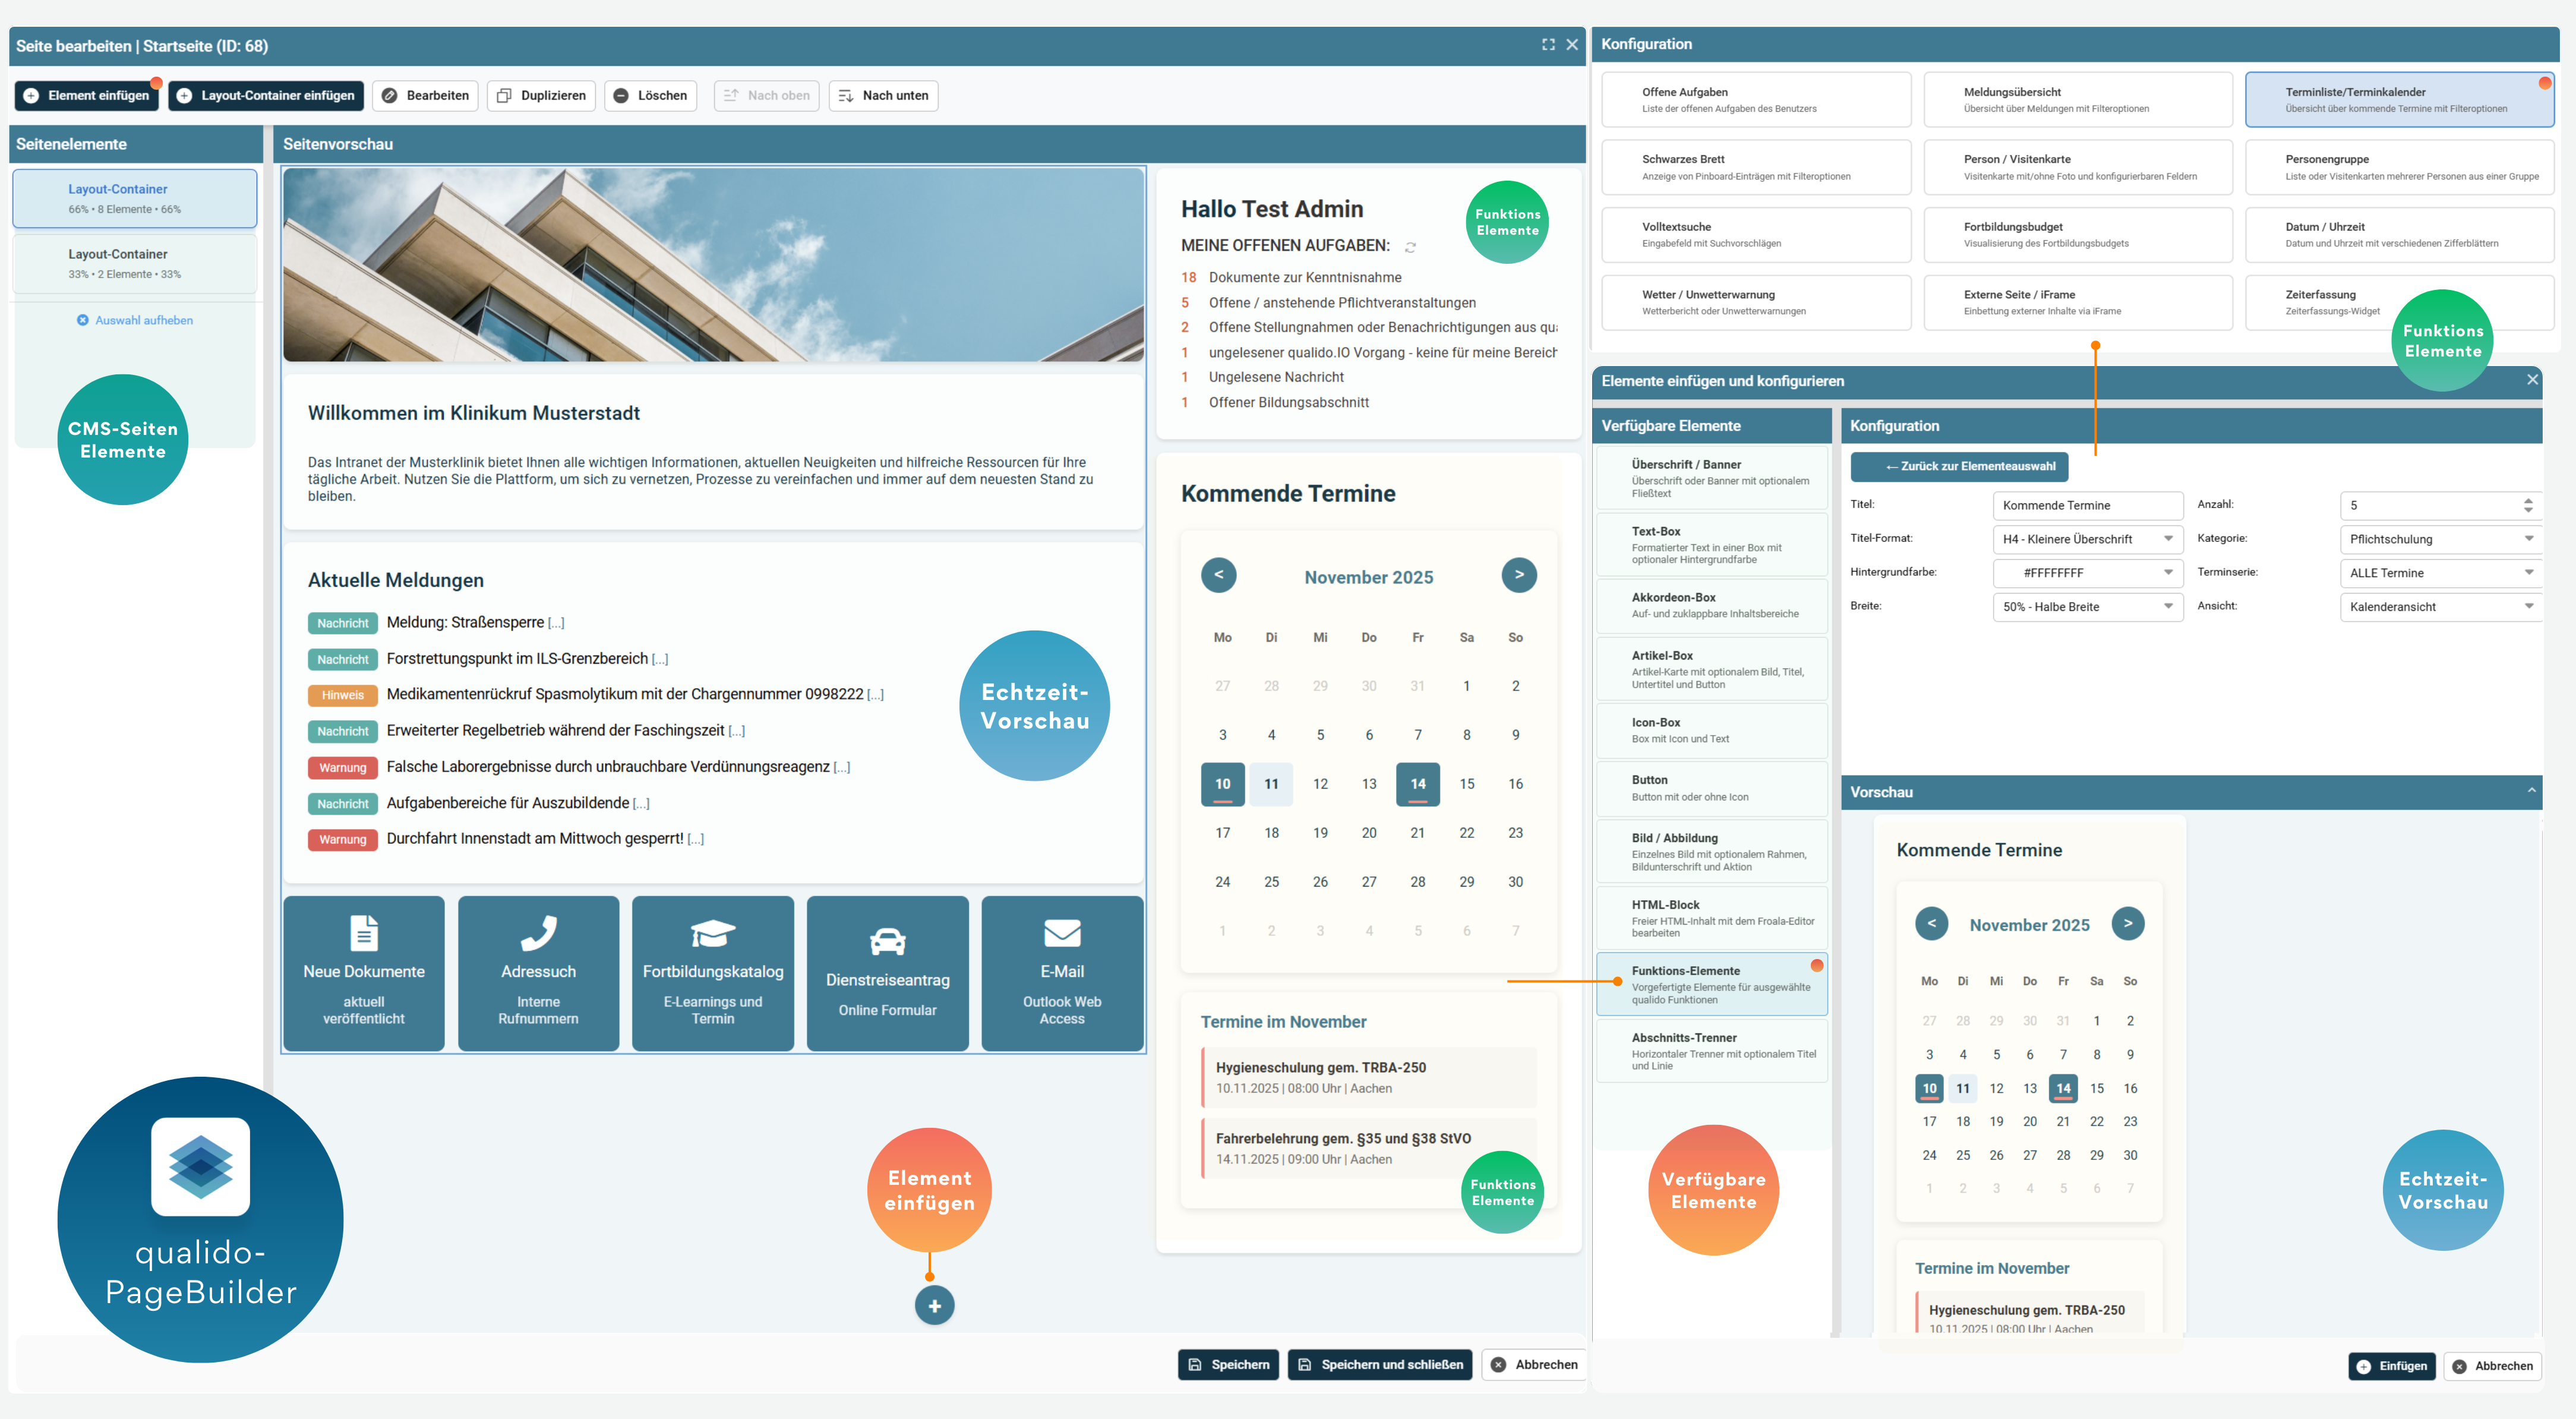
Task: Select Funktions-Elemente from available elements
Action: pyautogui.click(x=1712, y=983)
